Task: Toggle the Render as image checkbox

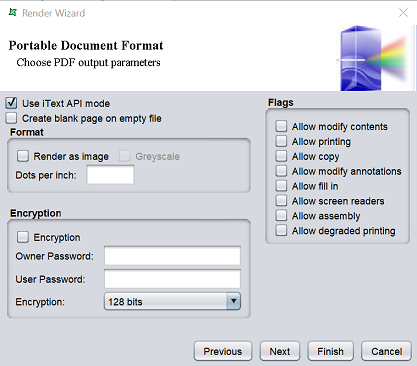Action: coord(23,156)
